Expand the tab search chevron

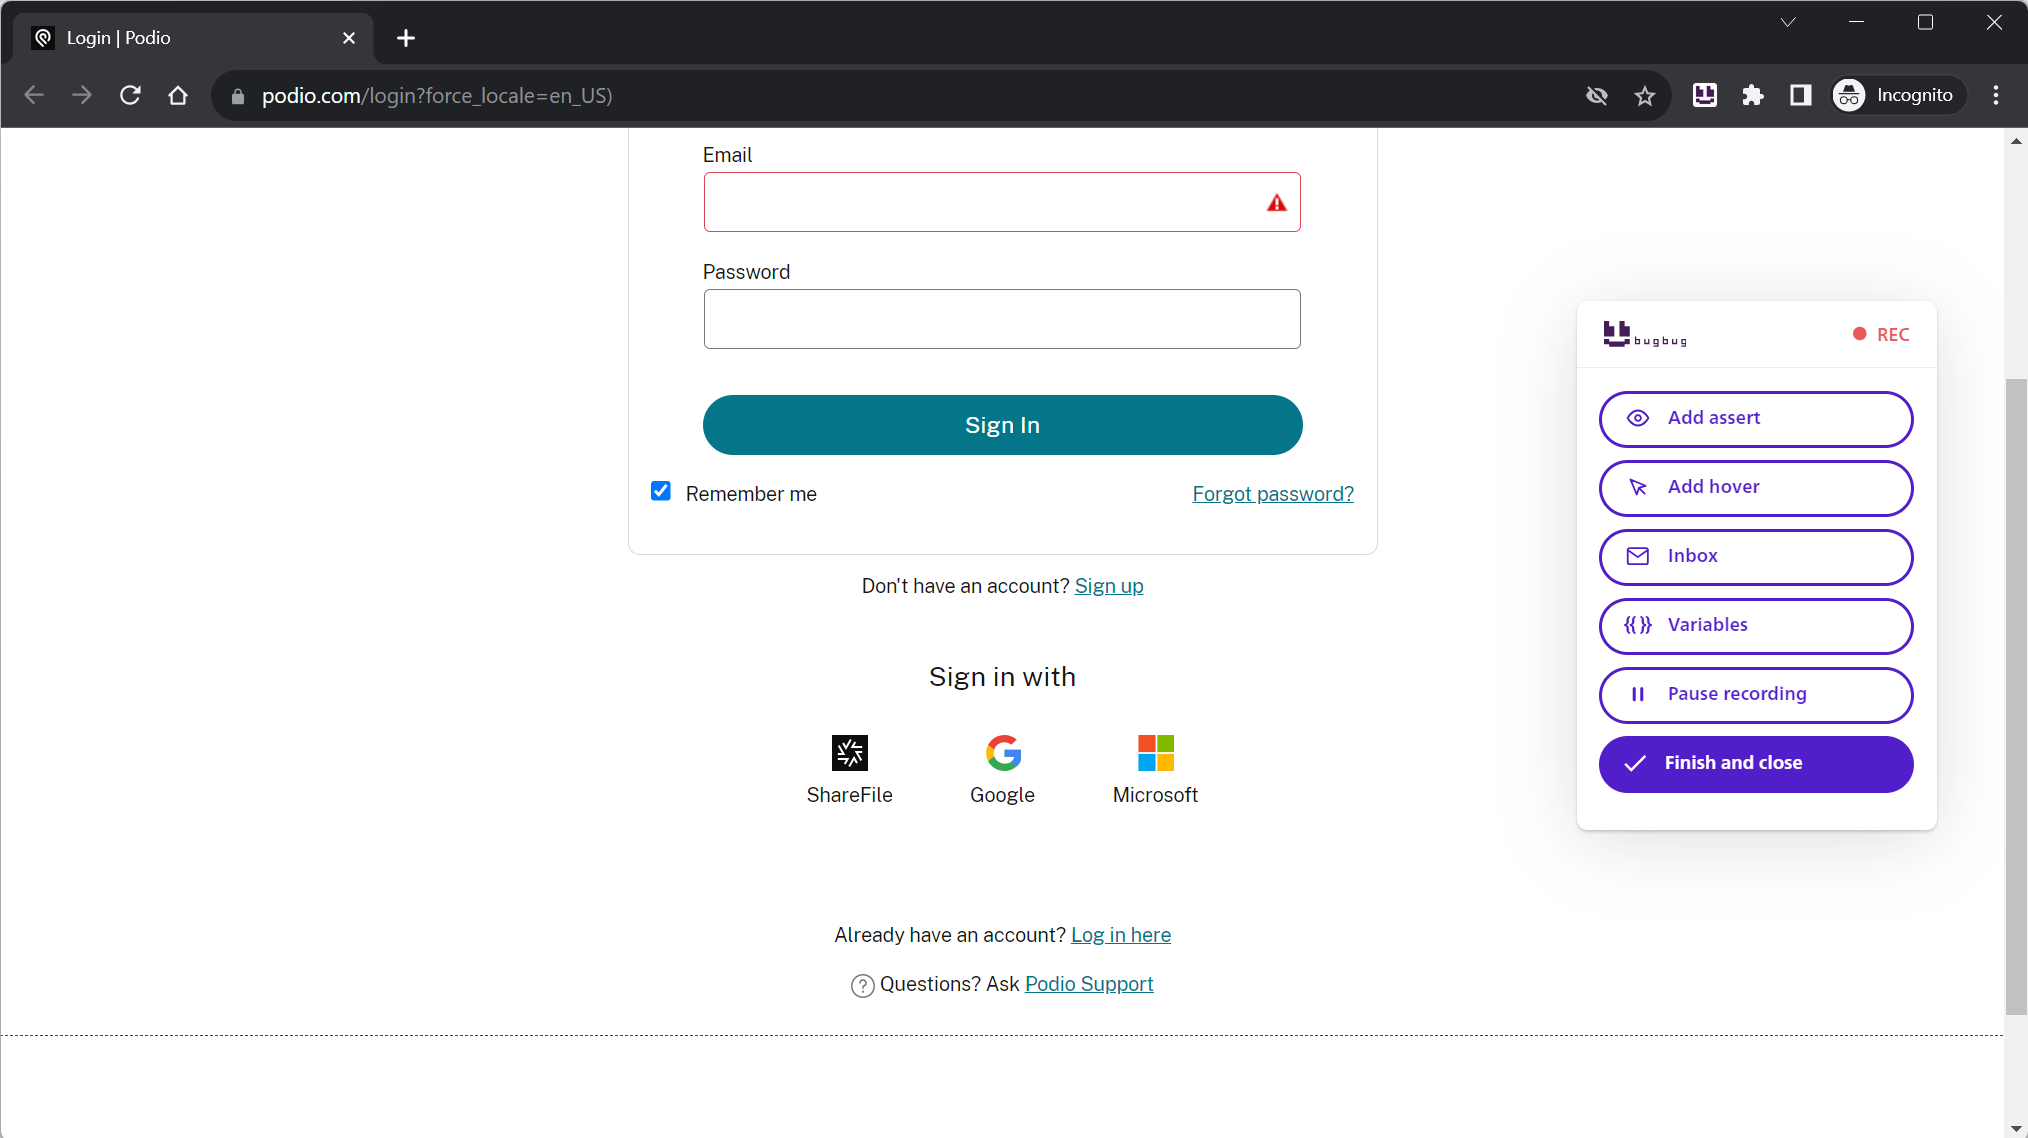[1787, 22]
